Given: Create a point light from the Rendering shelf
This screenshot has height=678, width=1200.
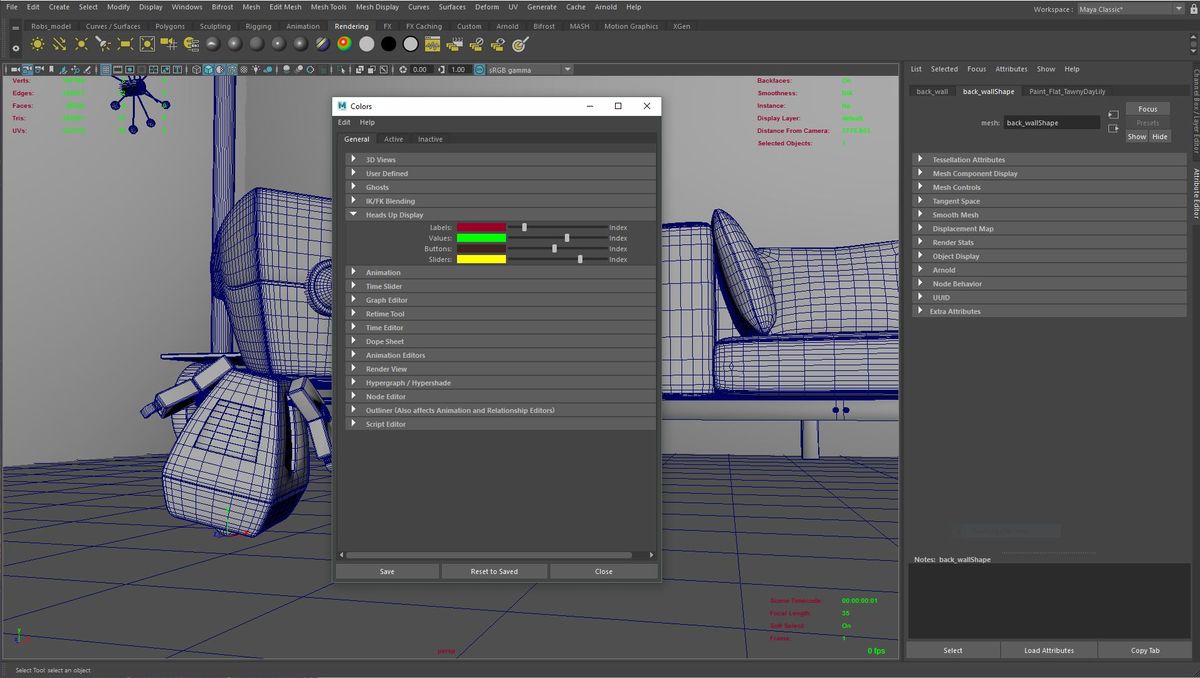Looking at the screenshot, I should 80,43.
